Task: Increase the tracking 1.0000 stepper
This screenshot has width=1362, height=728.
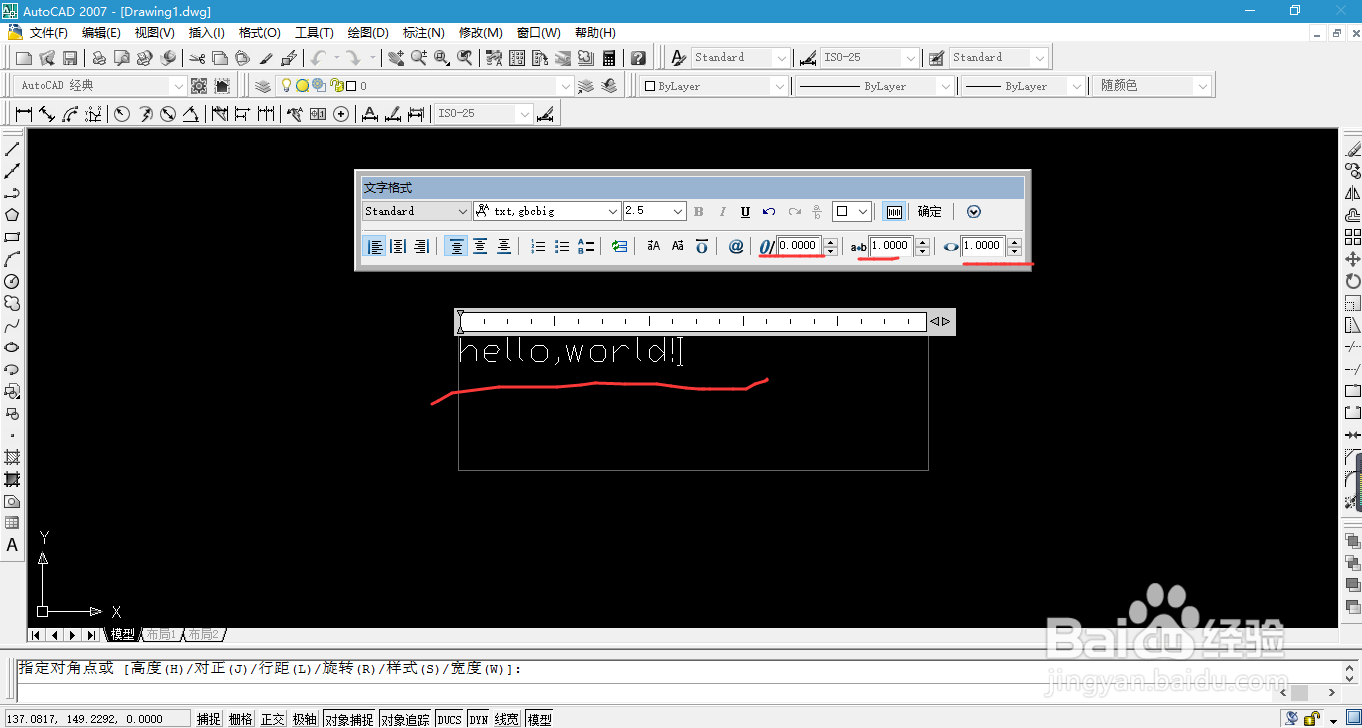Action: [922, 242]
